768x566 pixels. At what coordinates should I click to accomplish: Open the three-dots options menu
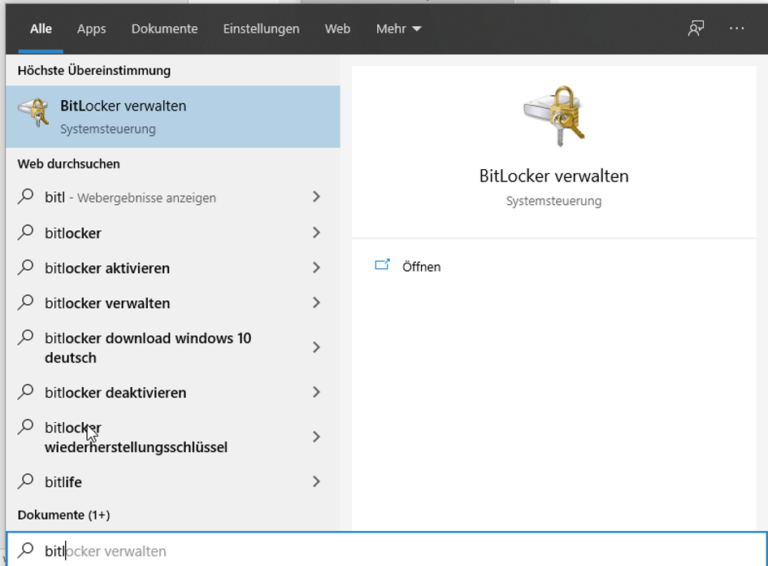(x=737, y=29)
